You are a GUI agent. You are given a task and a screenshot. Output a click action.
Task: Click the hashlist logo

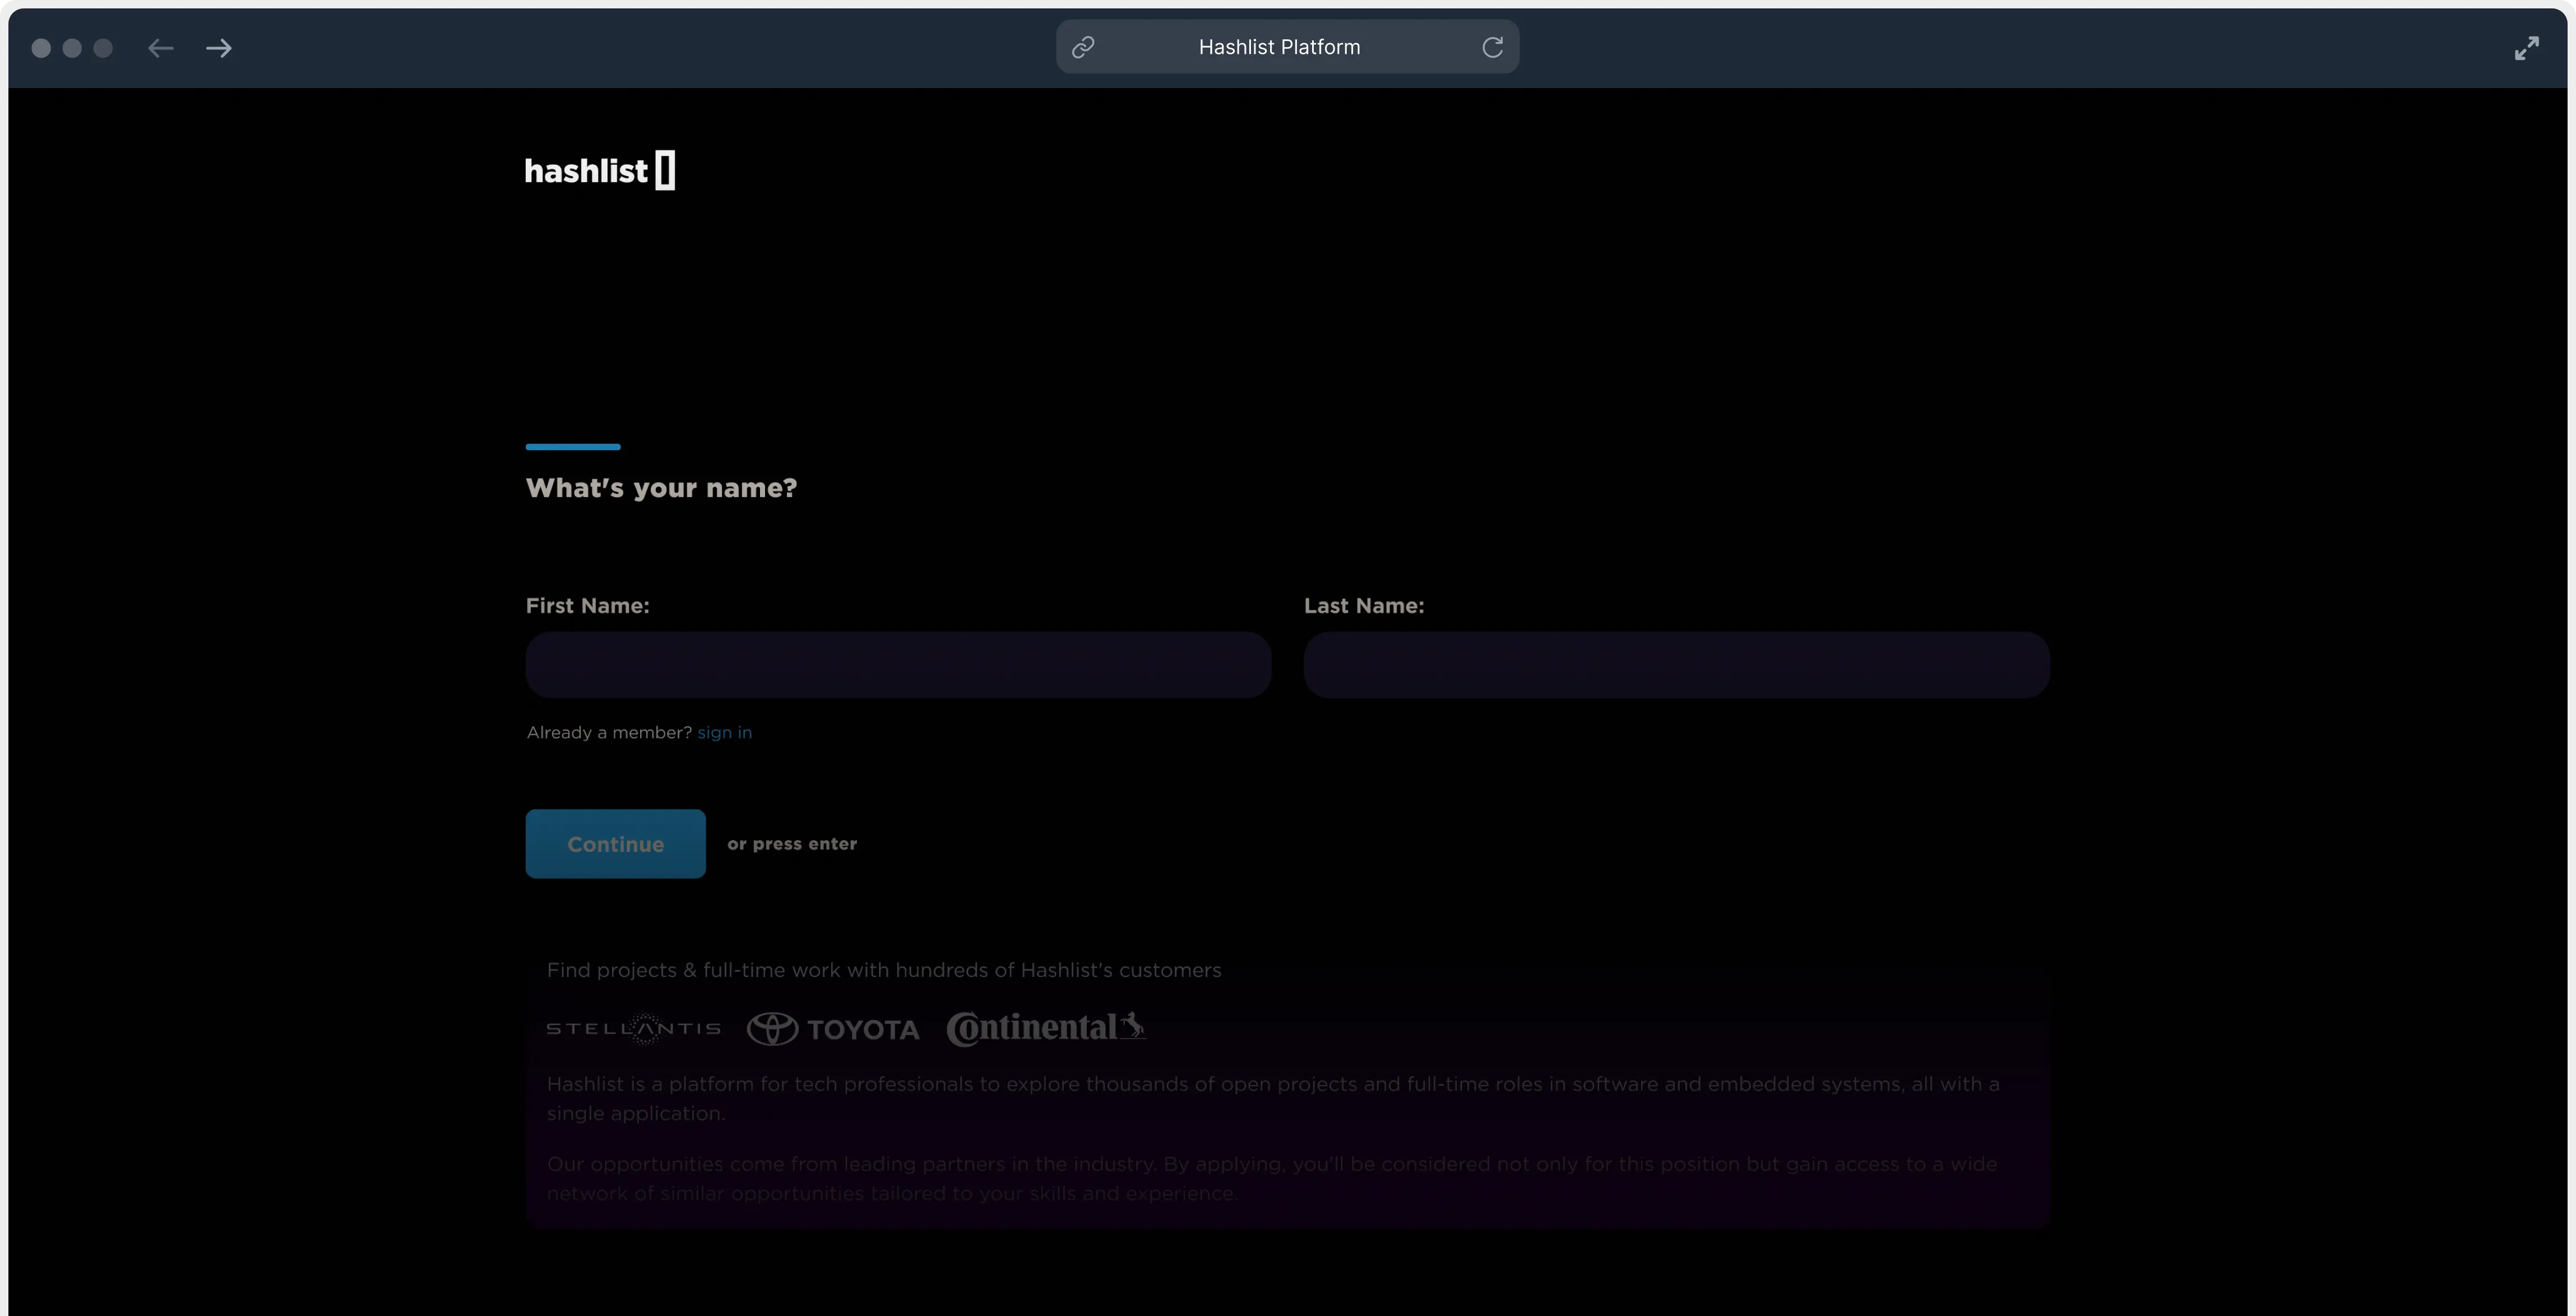click(x=600, y=171)
